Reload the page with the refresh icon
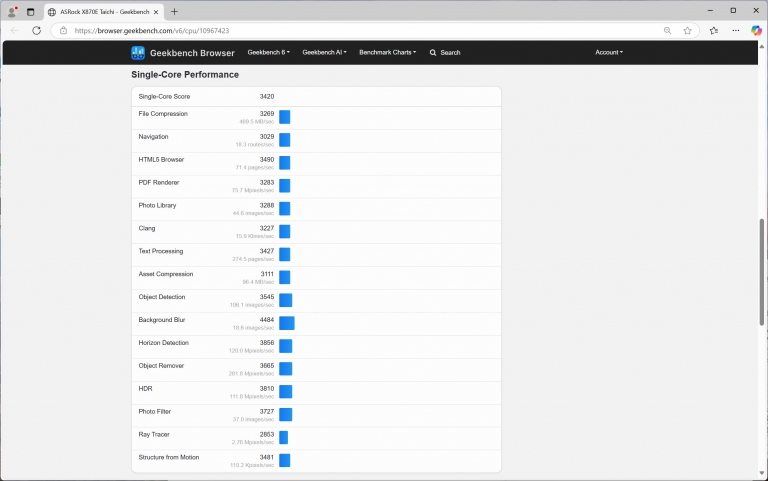The image size is (768, 481). (36, 30)
